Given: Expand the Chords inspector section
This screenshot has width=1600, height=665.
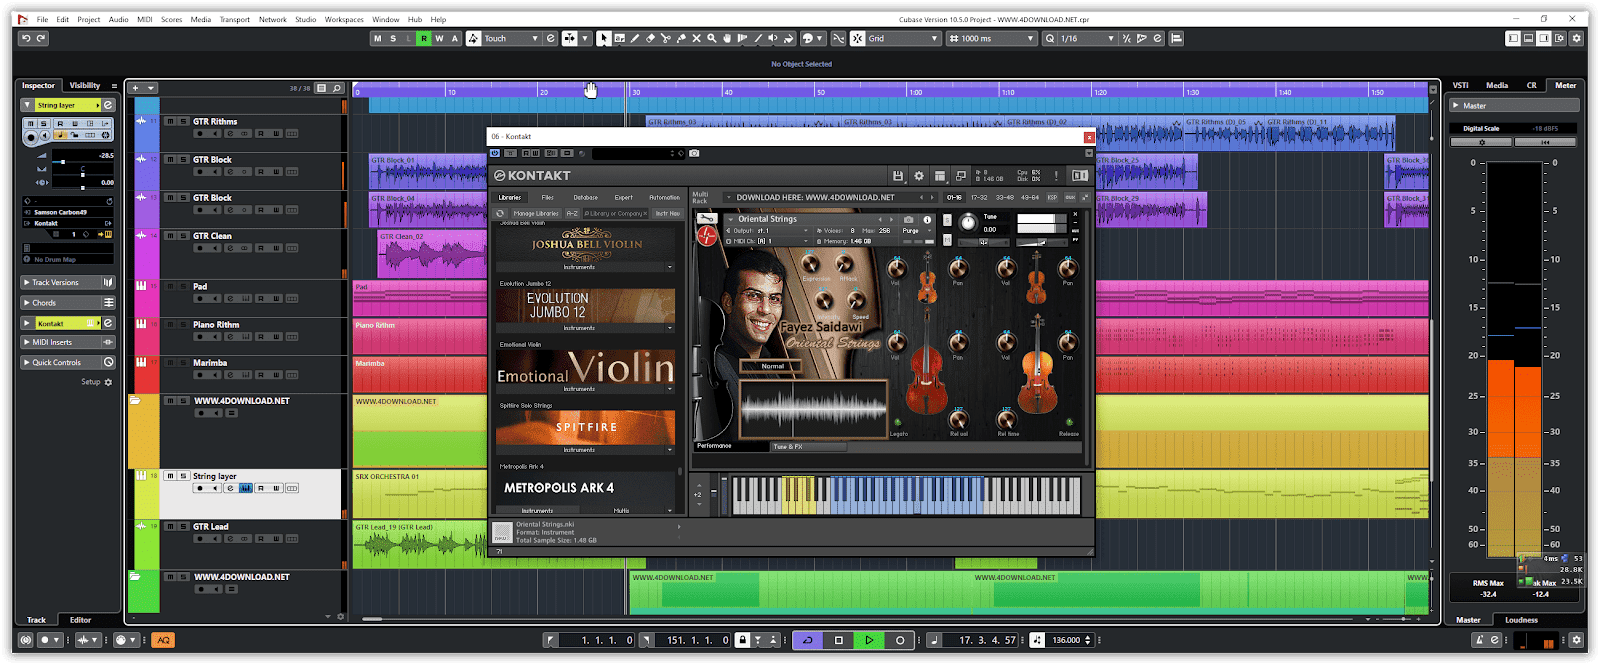Looking at the screenshot, I should coord(68,303).
